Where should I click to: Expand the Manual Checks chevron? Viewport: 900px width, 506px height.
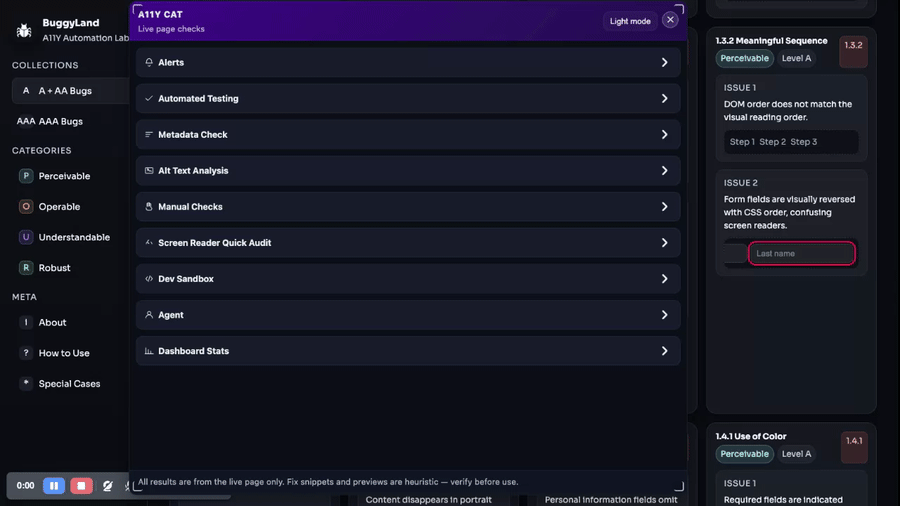coord(664,207)
